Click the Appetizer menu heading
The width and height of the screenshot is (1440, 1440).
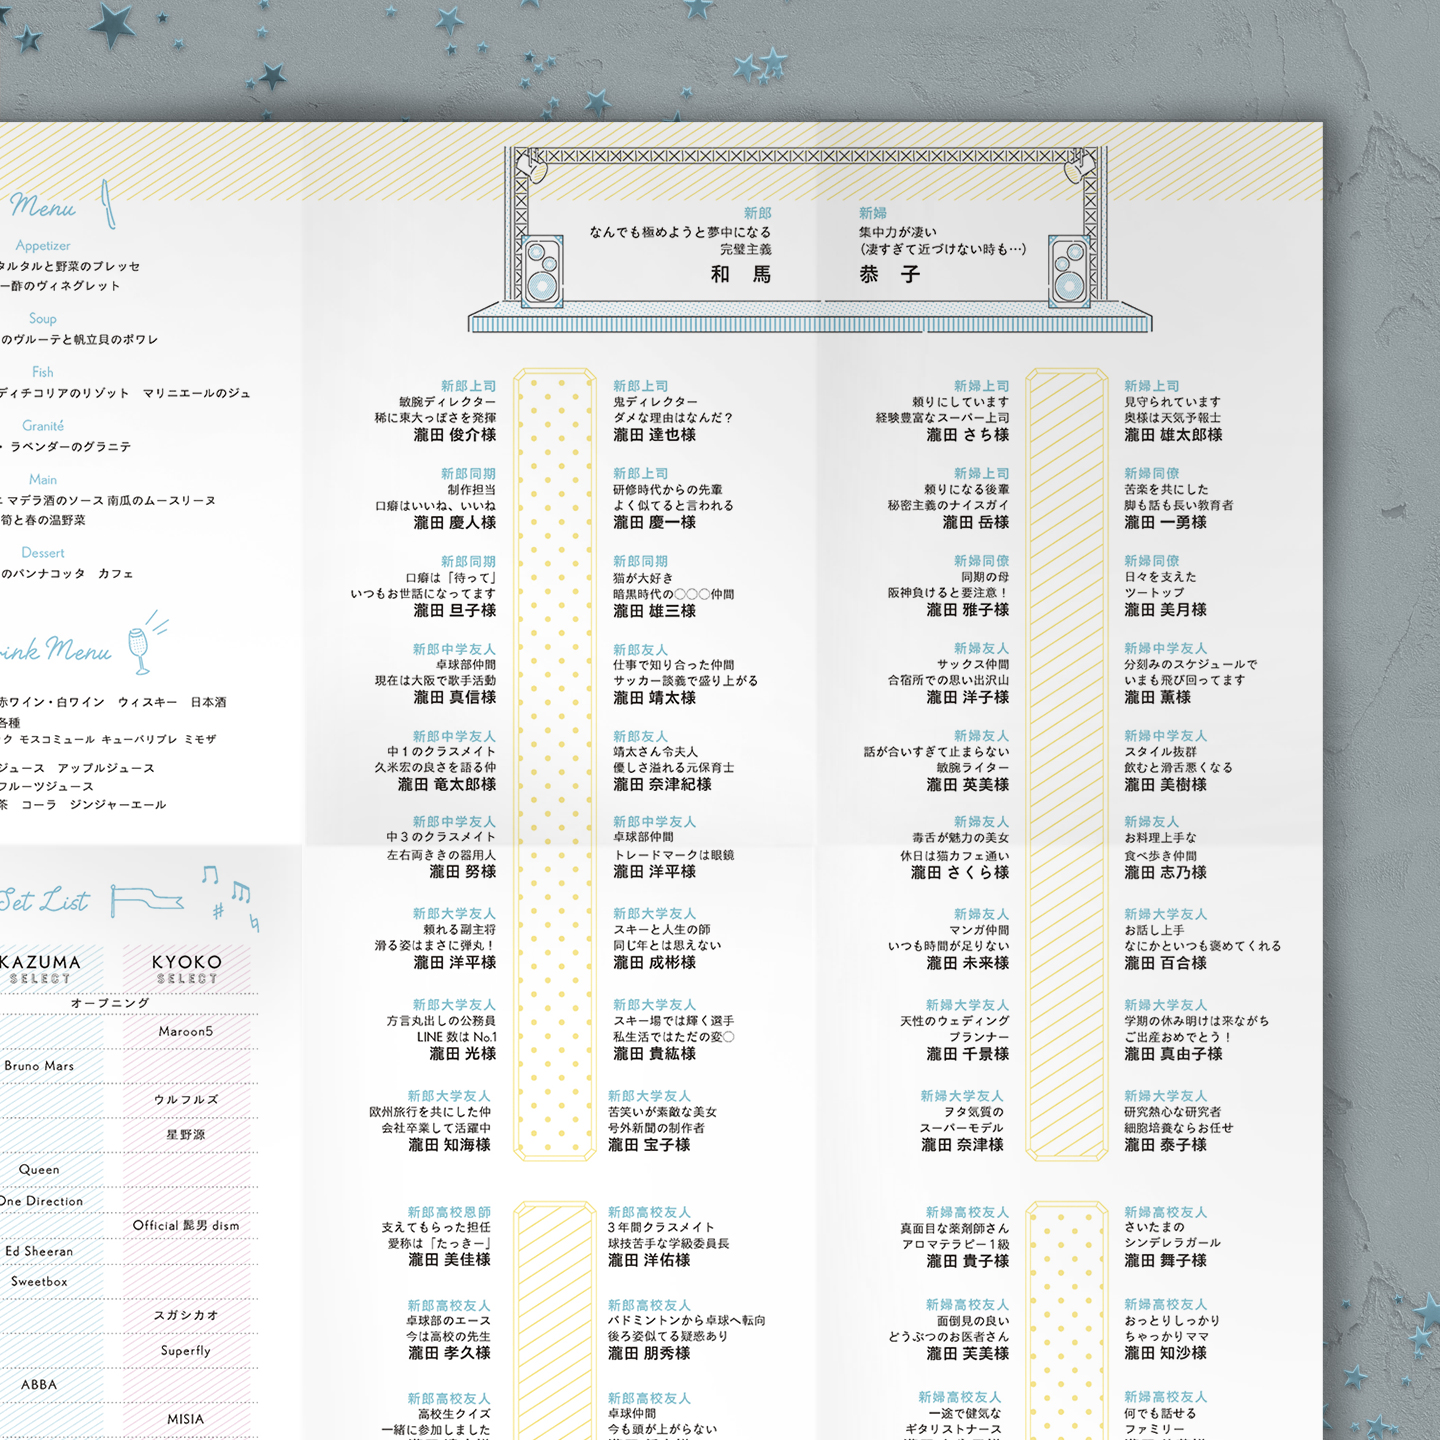pyautogui.click(x=43, y=245)
